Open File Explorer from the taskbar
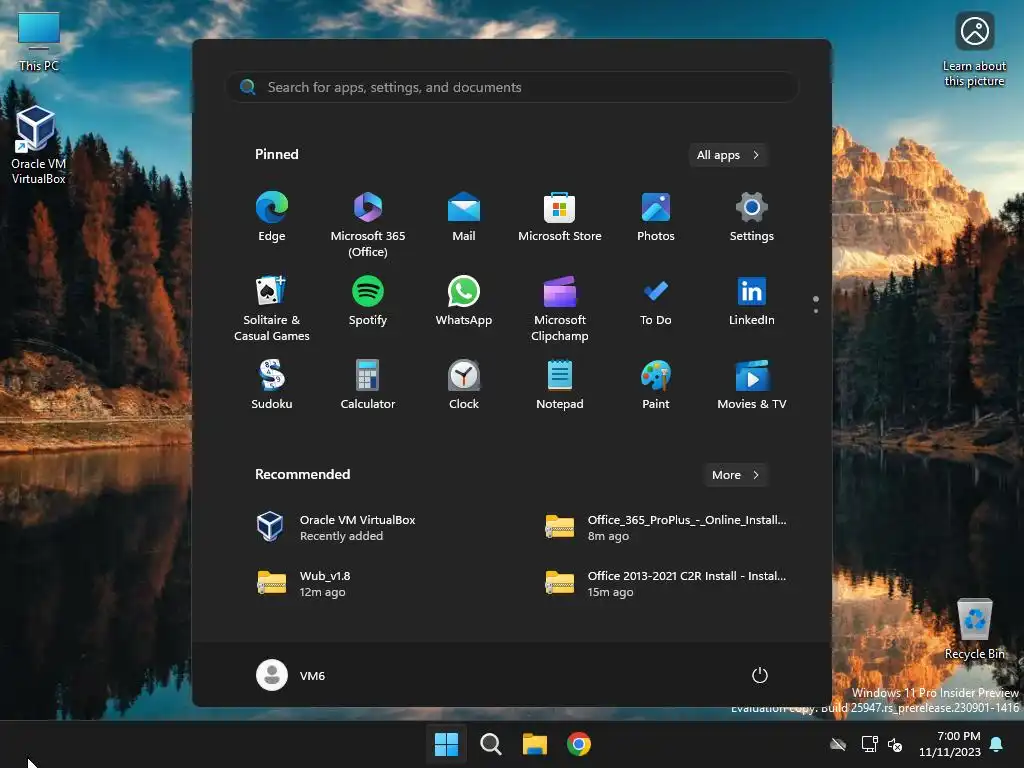The width and height of the screenshot is (1024, 768). point(535,744)
